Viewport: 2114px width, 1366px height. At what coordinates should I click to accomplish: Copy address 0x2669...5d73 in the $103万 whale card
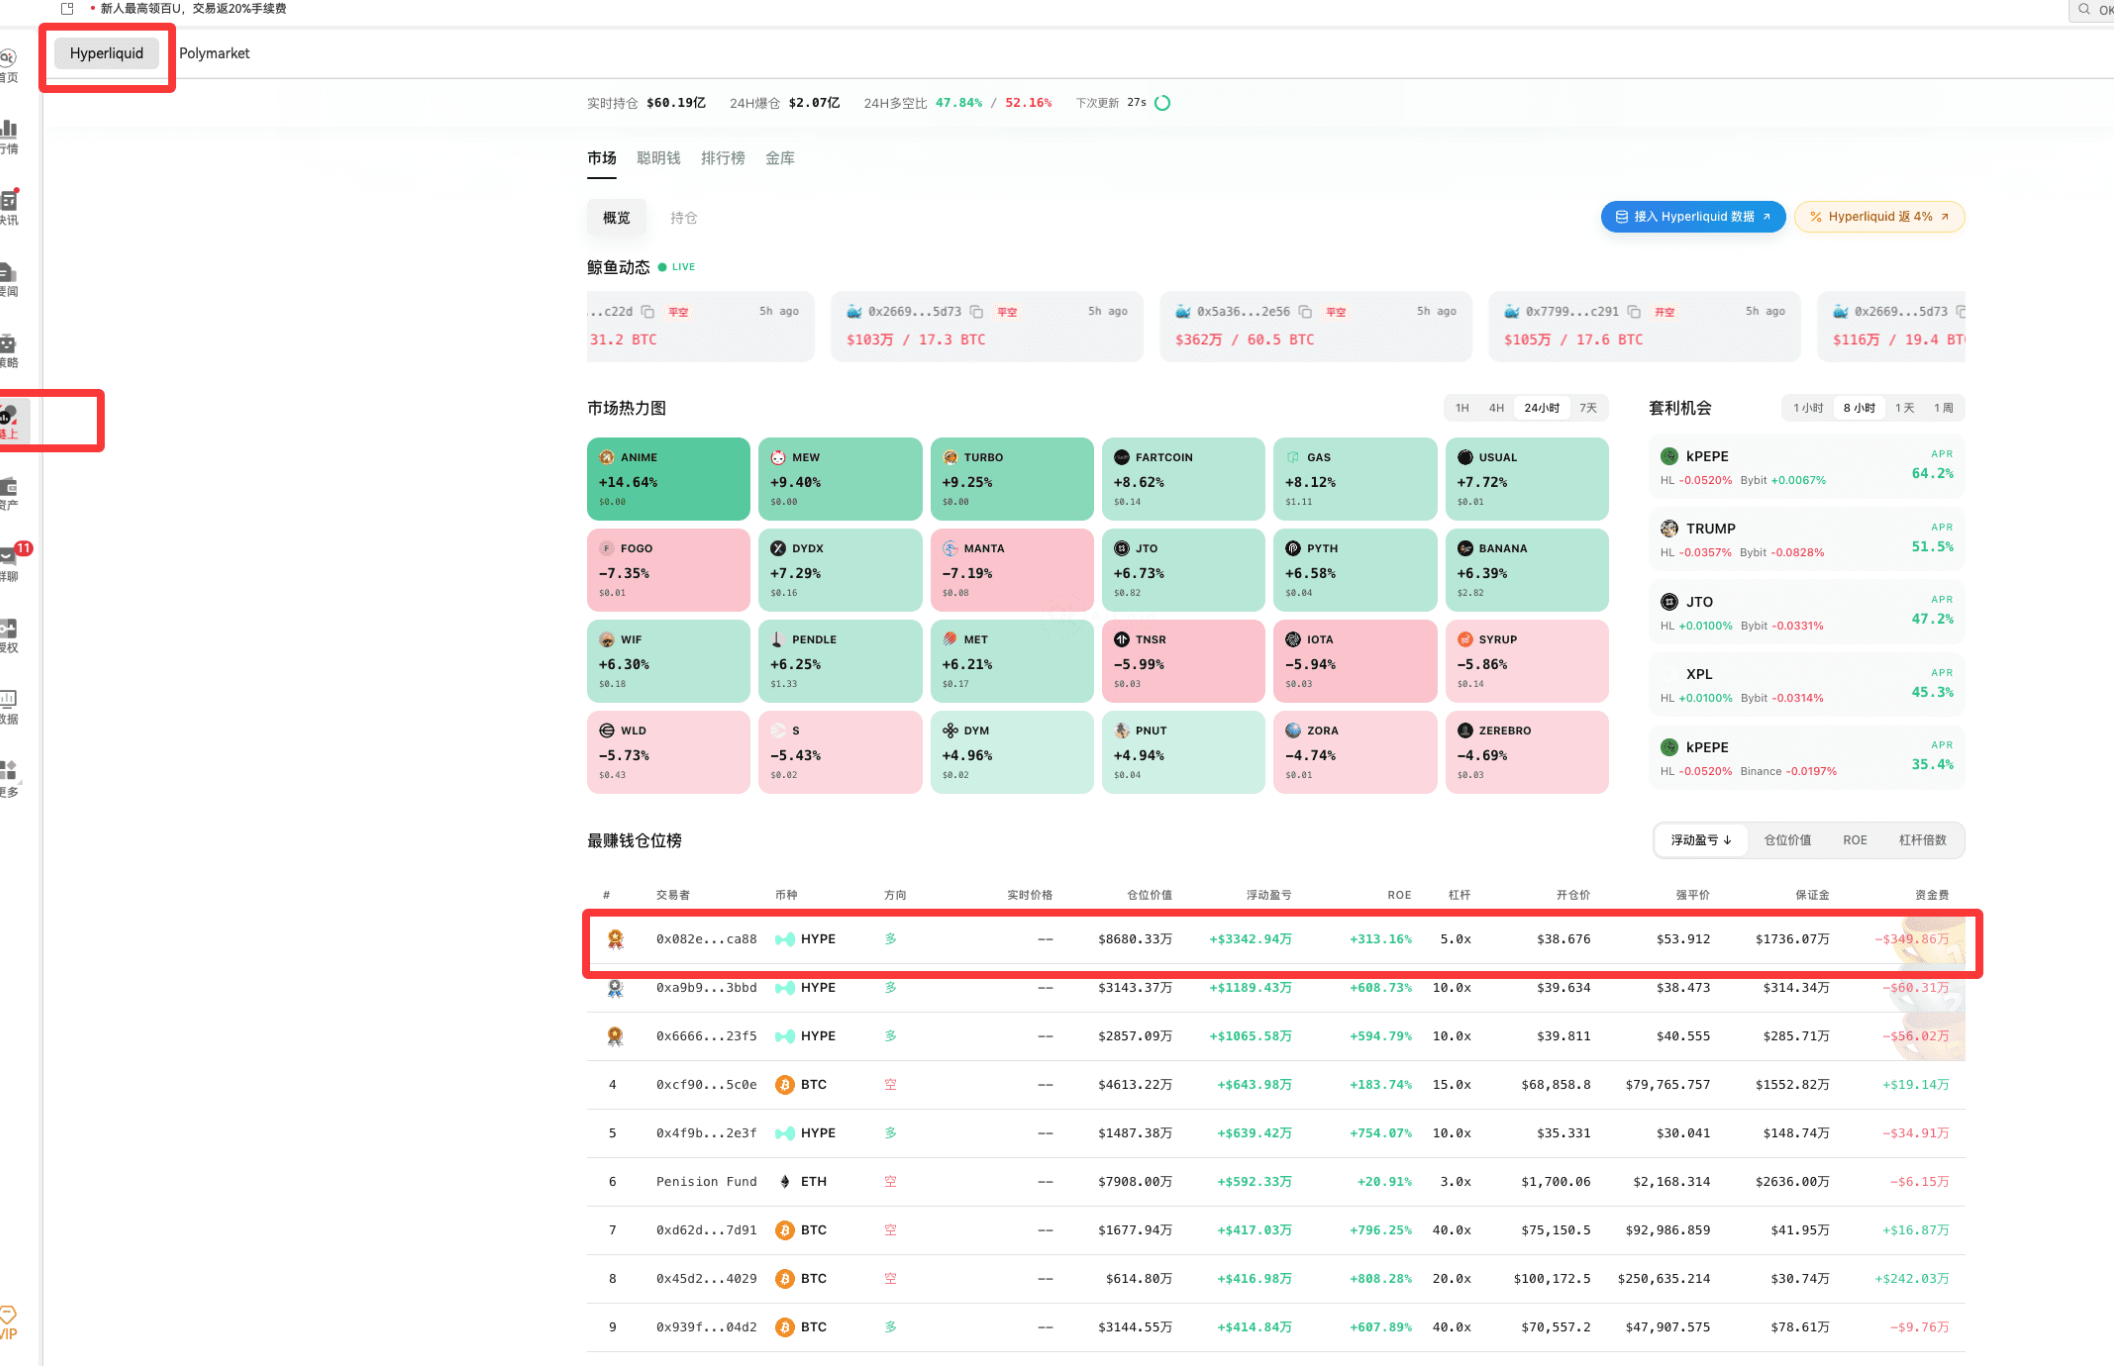point(976,312)
